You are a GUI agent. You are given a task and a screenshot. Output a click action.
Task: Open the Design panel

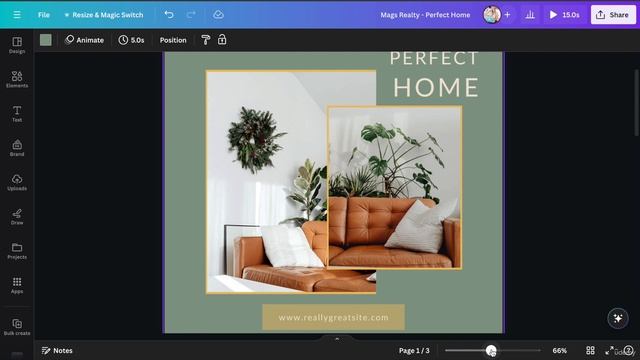[17, 45]
